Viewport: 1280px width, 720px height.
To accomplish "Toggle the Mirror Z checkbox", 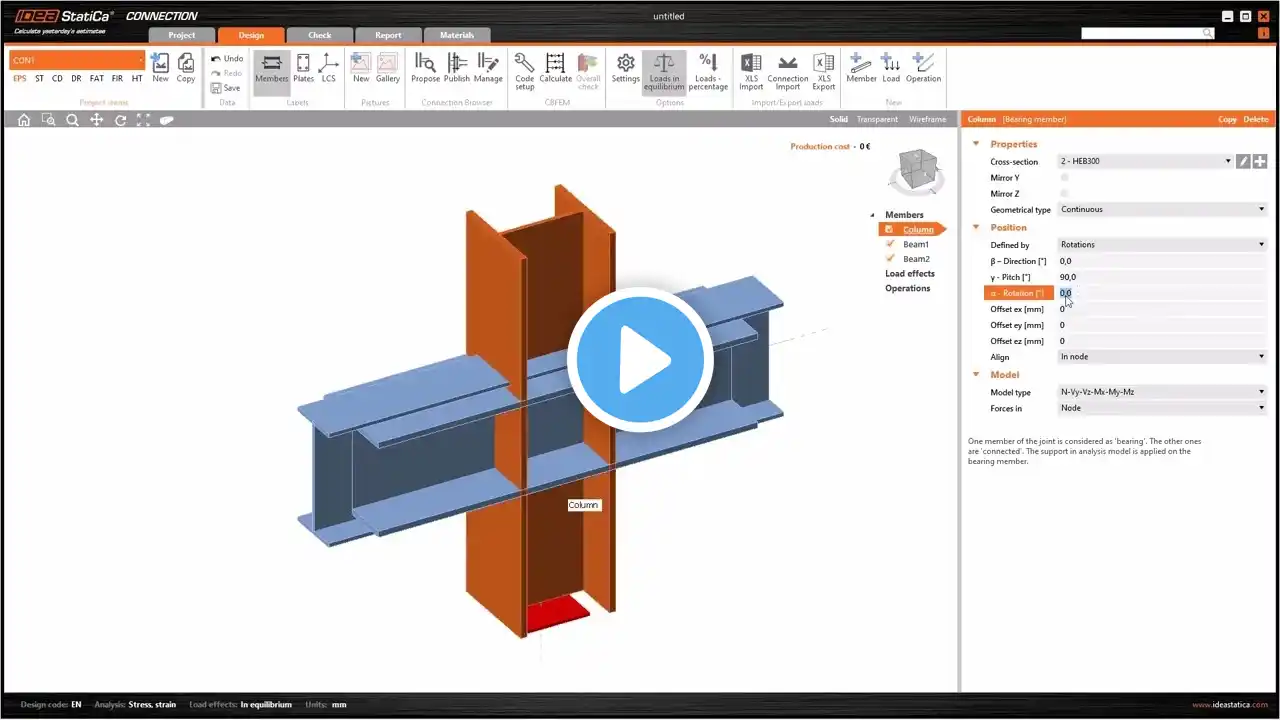I will [1064, 193].
